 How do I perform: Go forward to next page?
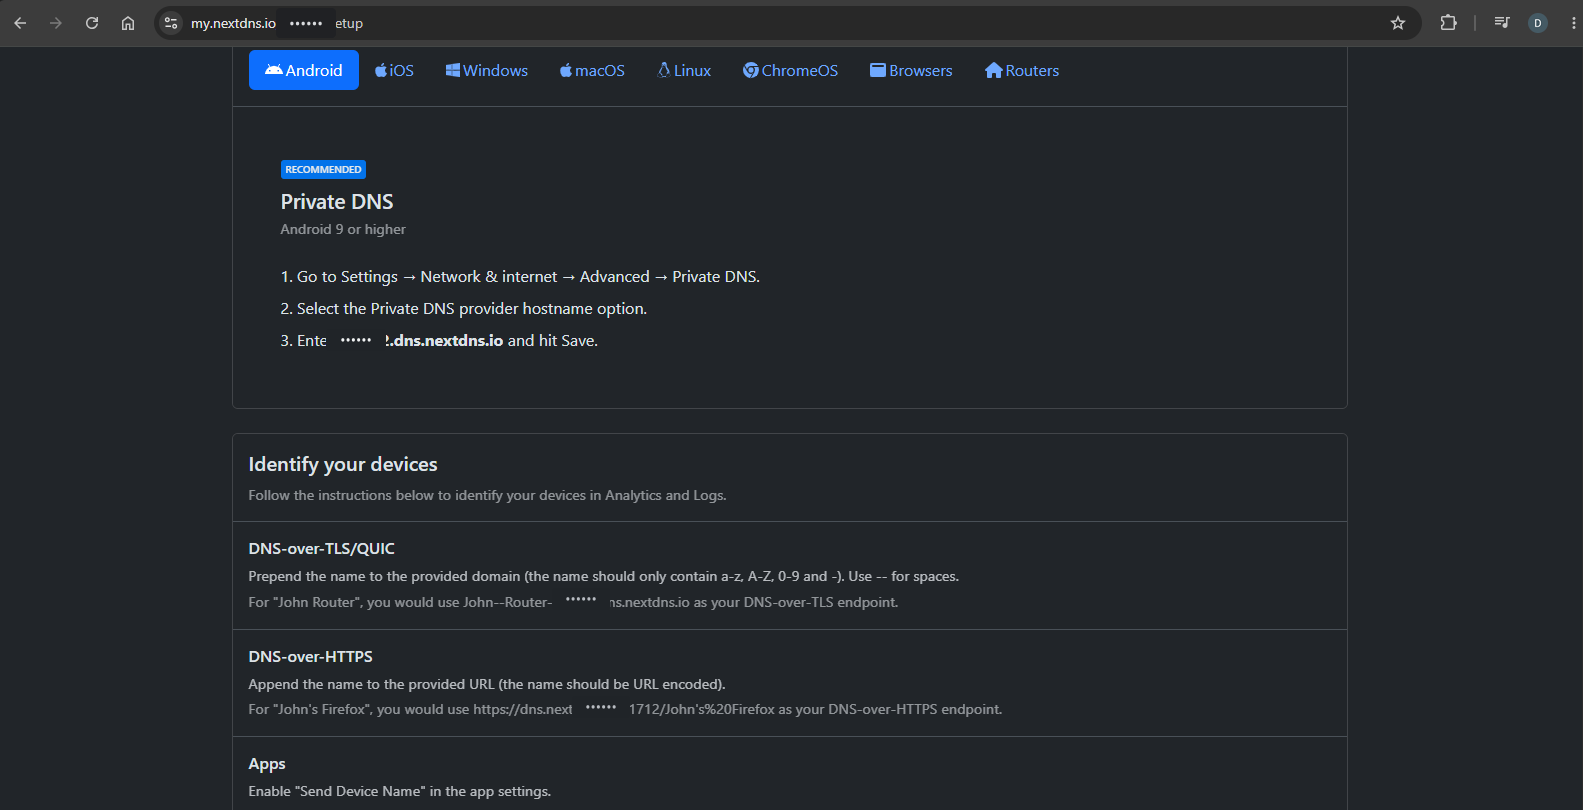56,23
